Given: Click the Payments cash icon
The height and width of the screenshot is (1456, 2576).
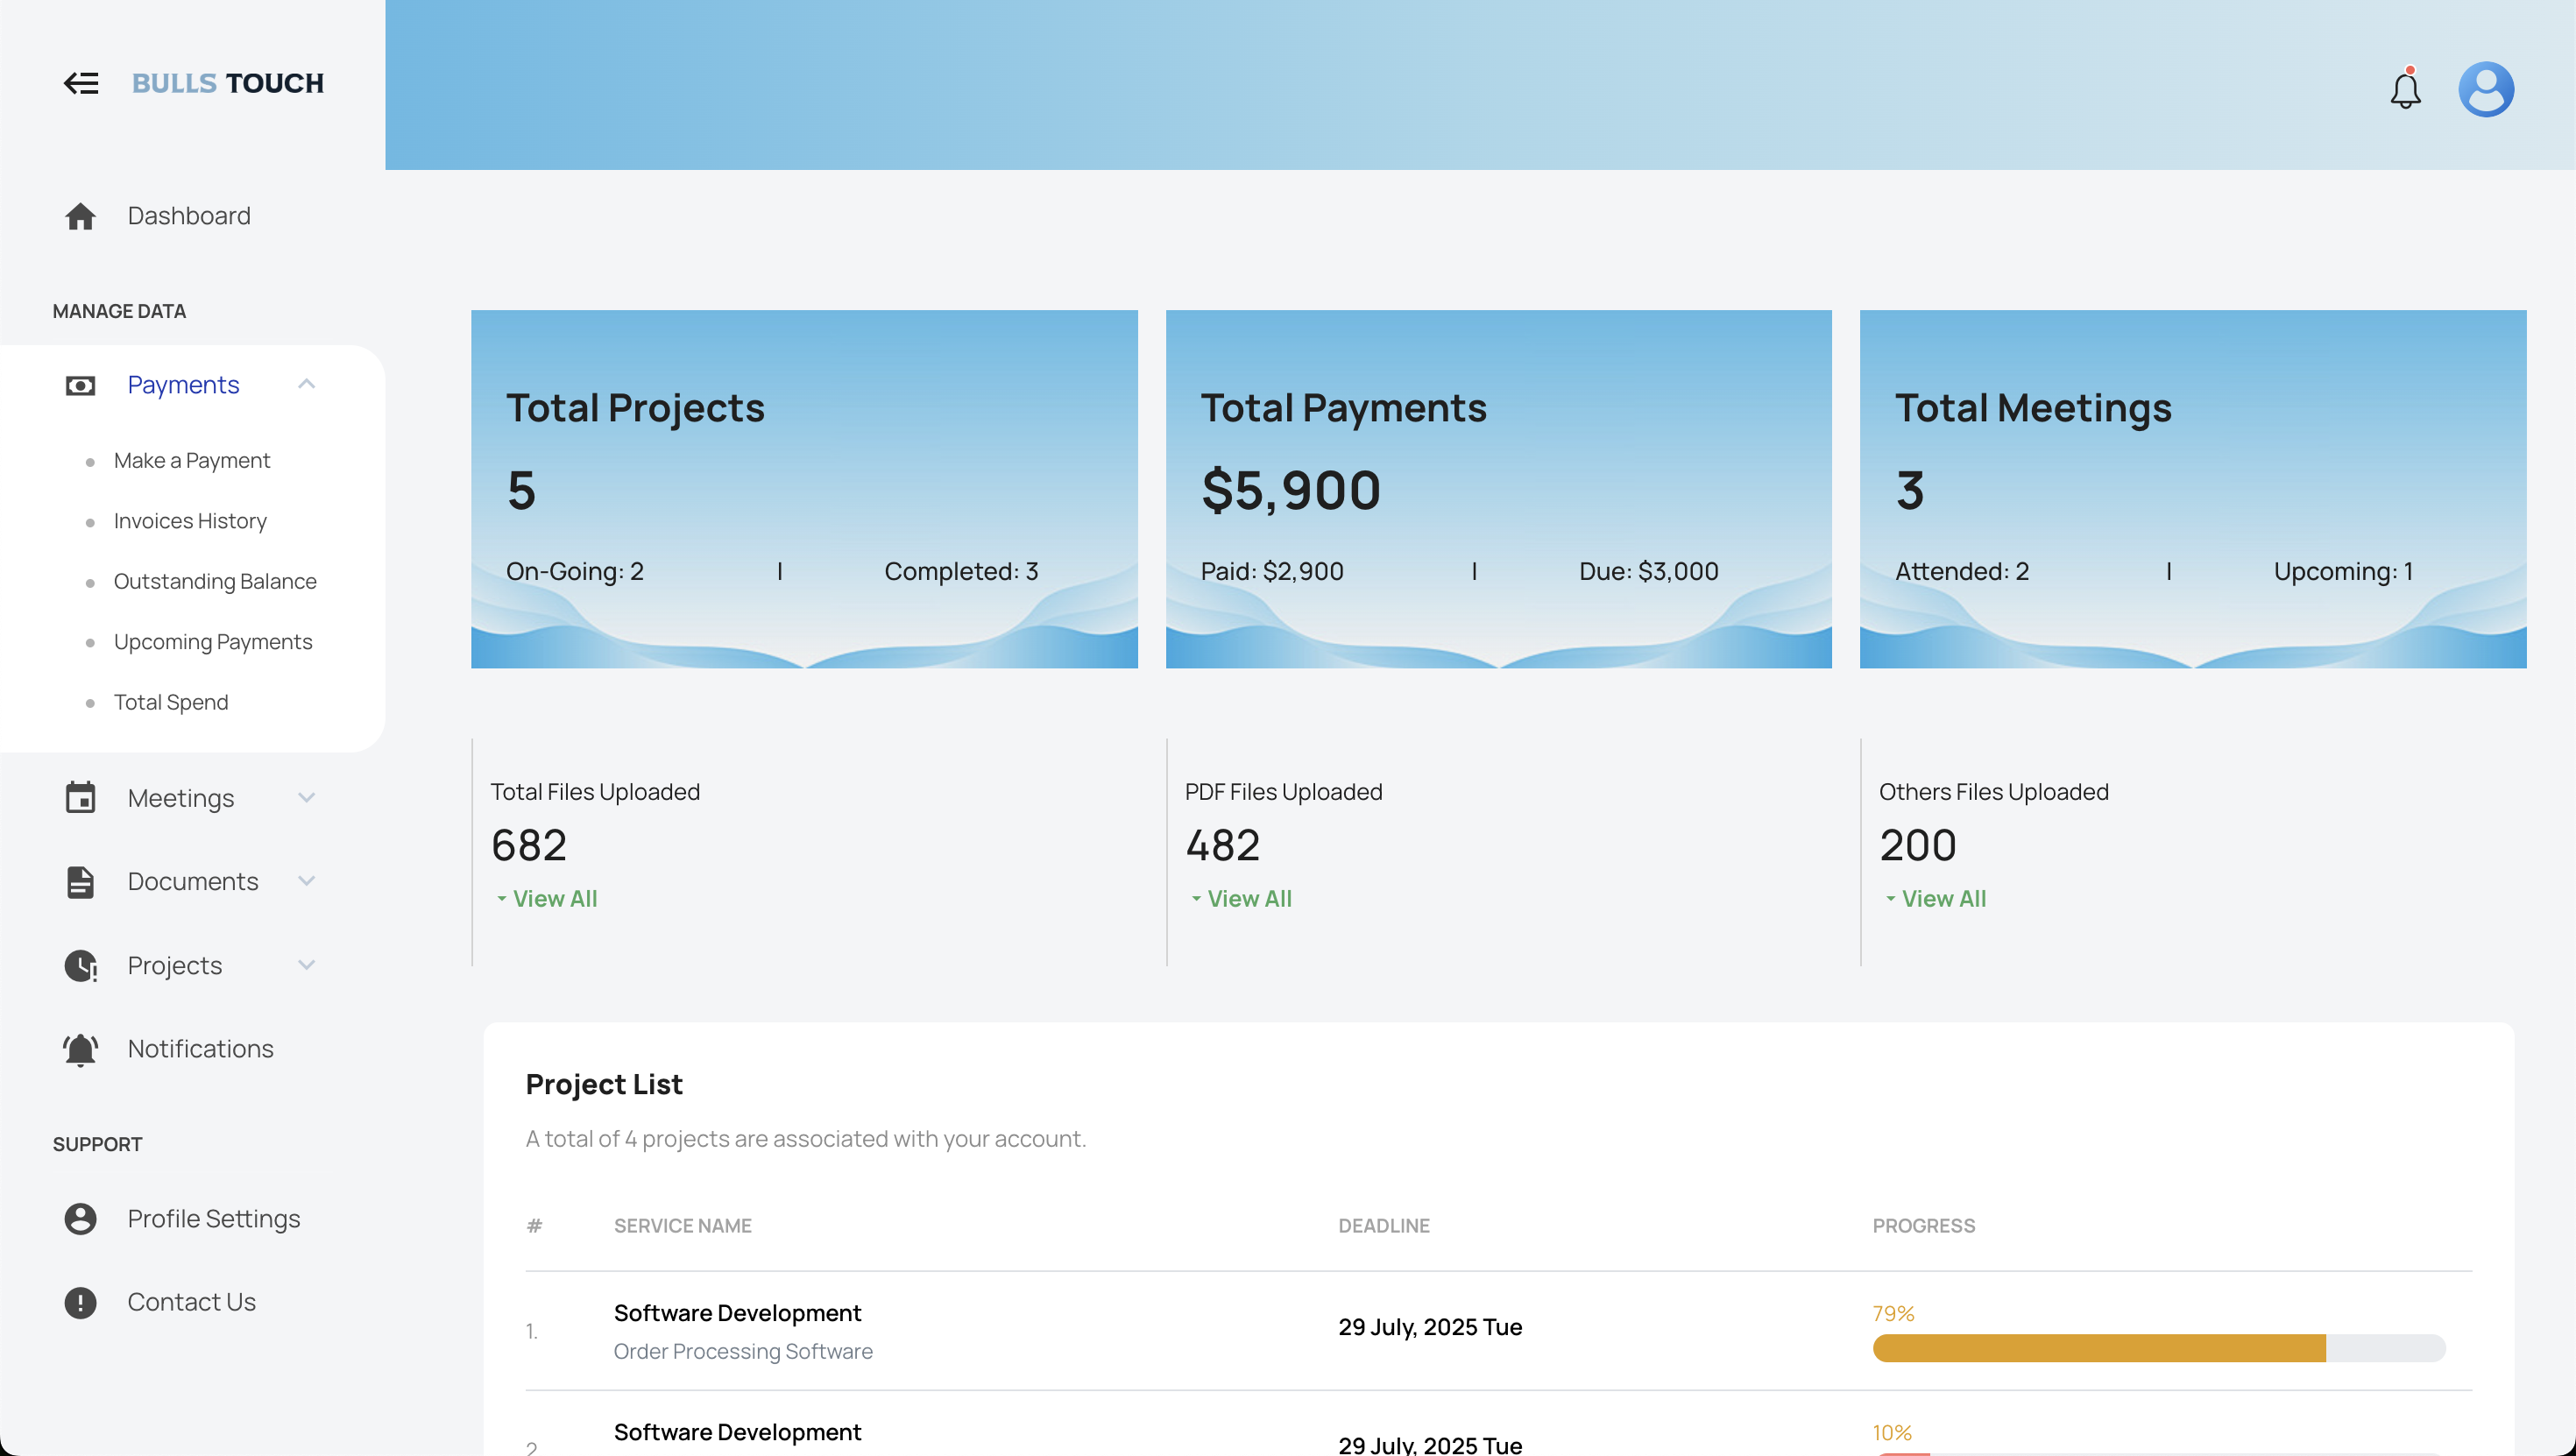Looking at the screenshot, I should [x=80, y=385].
